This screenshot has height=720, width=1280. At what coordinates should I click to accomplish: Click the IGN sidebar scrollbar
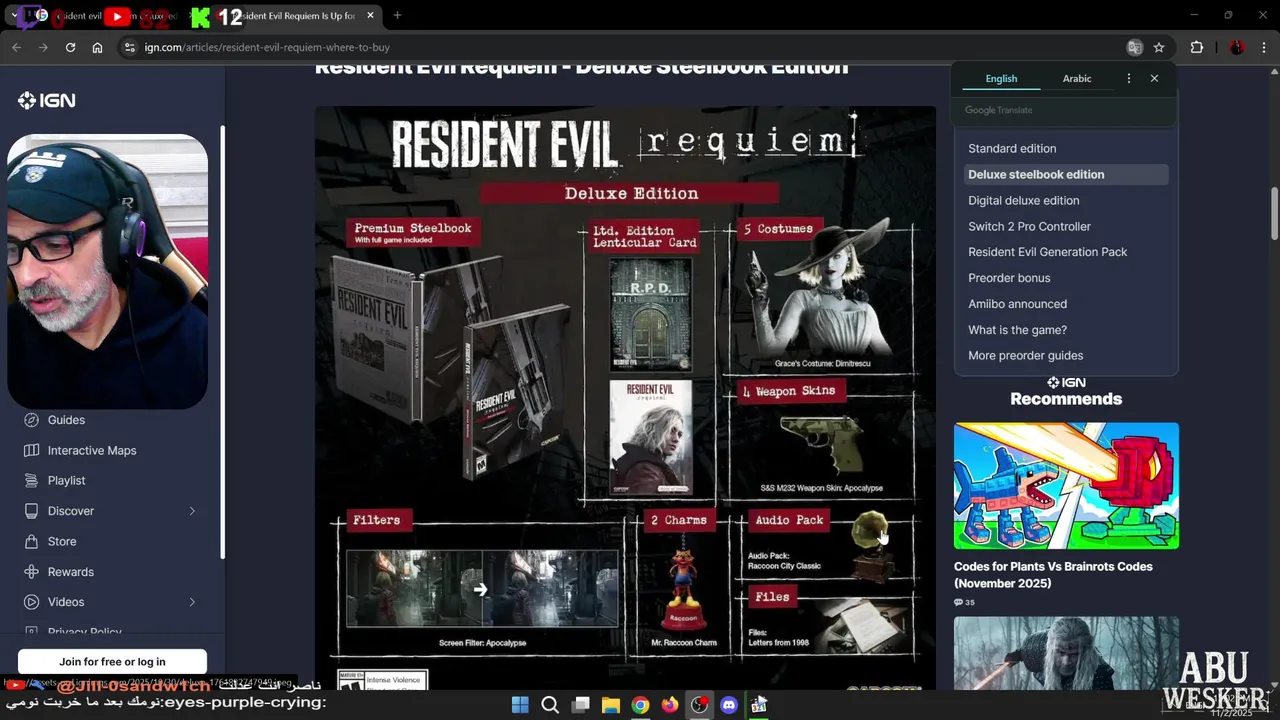223,342
